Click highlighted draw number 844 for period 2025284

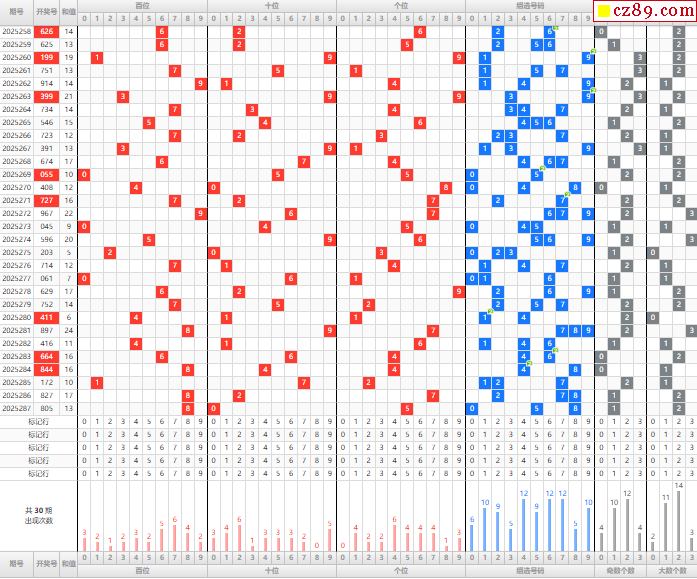coord(46,369)
